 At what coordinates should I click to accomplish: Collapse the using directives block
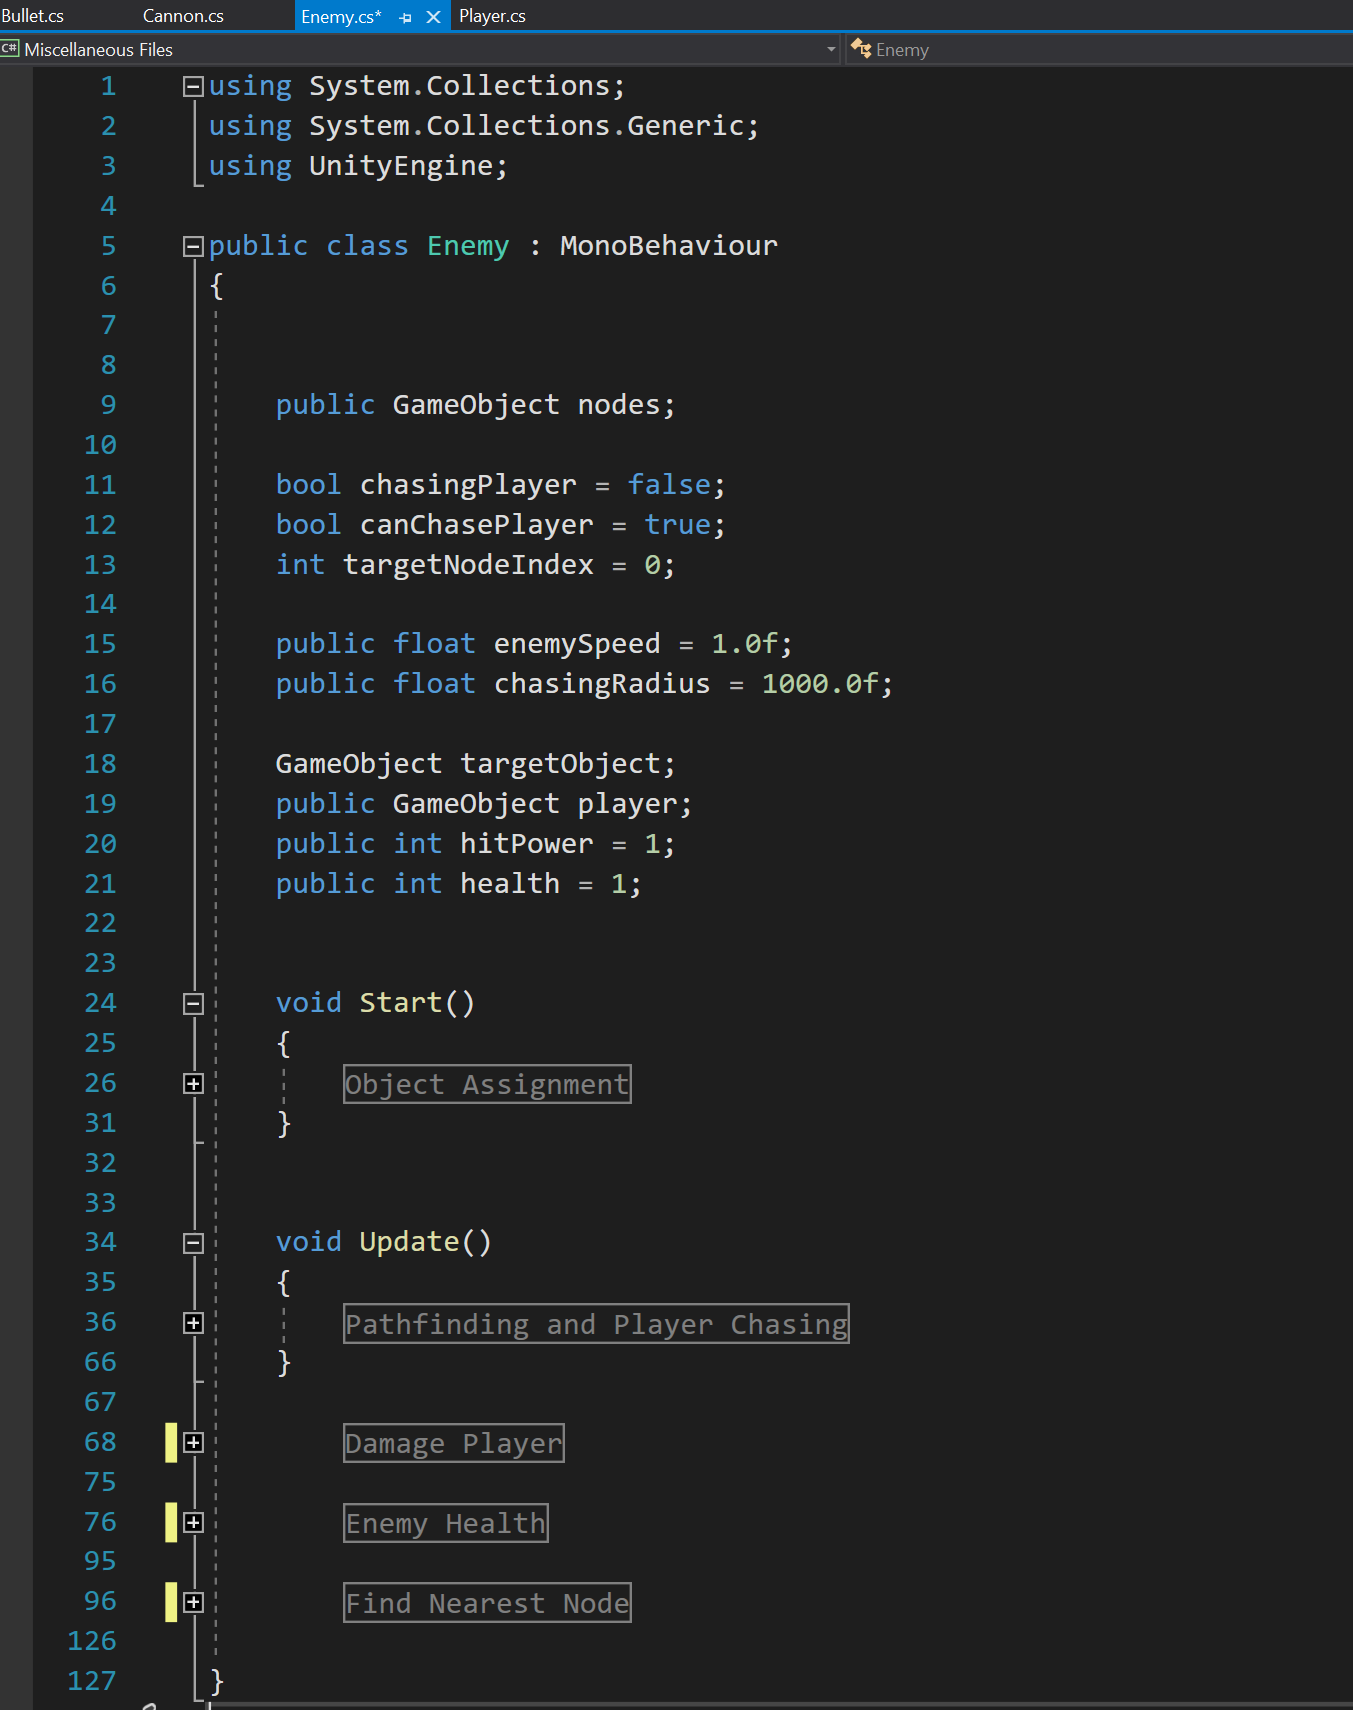(193, 87)
